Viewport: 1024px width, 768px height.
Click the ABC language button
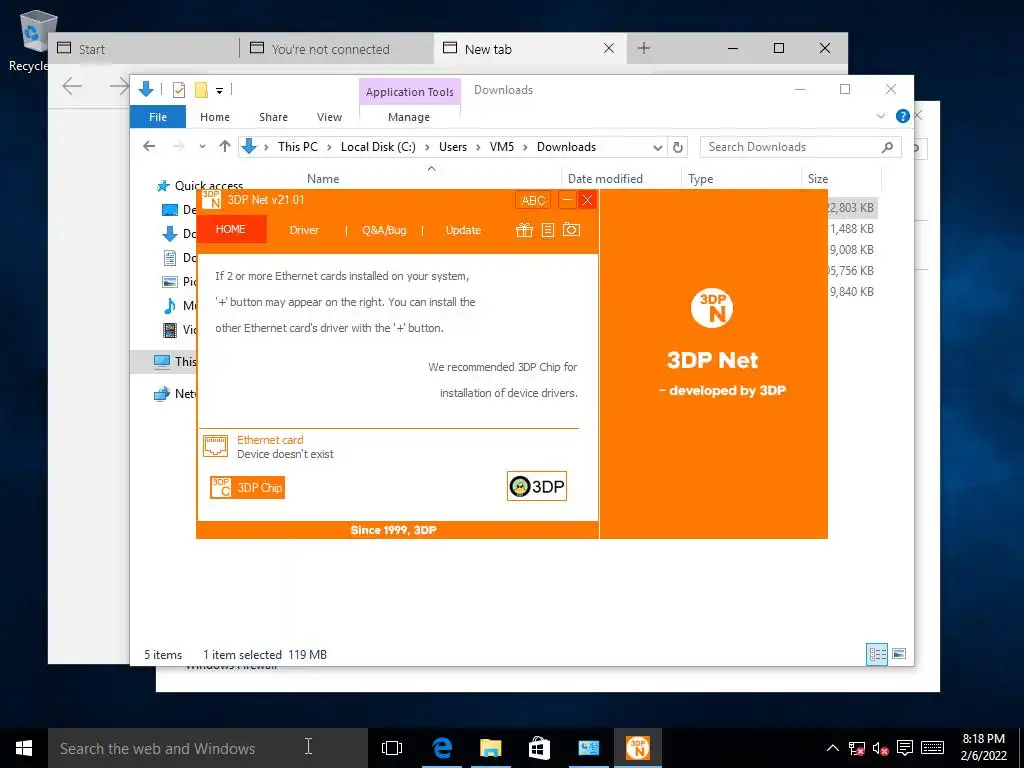tap(533, 200)
